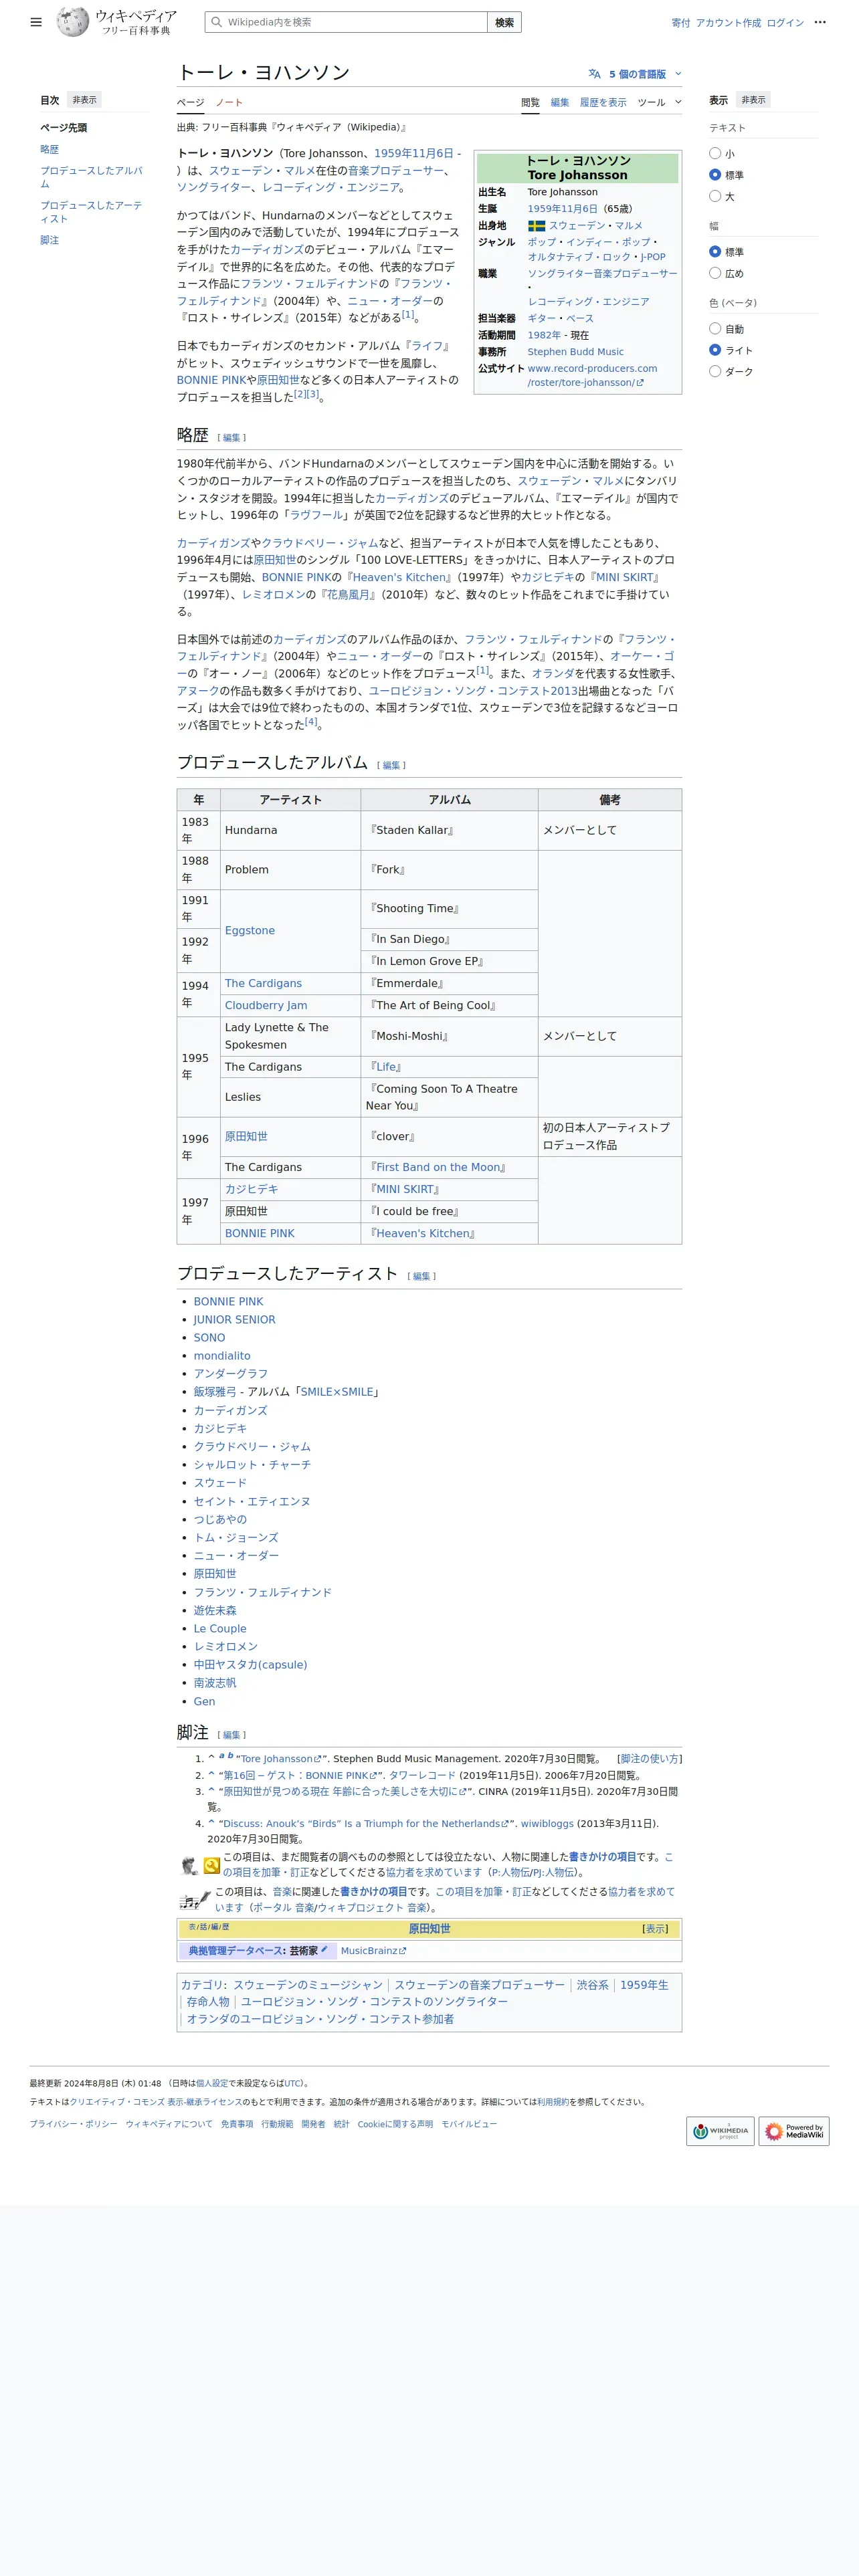Select the ページ article tab
This screenshot has width=859, height=2576.
coord(190,102)
